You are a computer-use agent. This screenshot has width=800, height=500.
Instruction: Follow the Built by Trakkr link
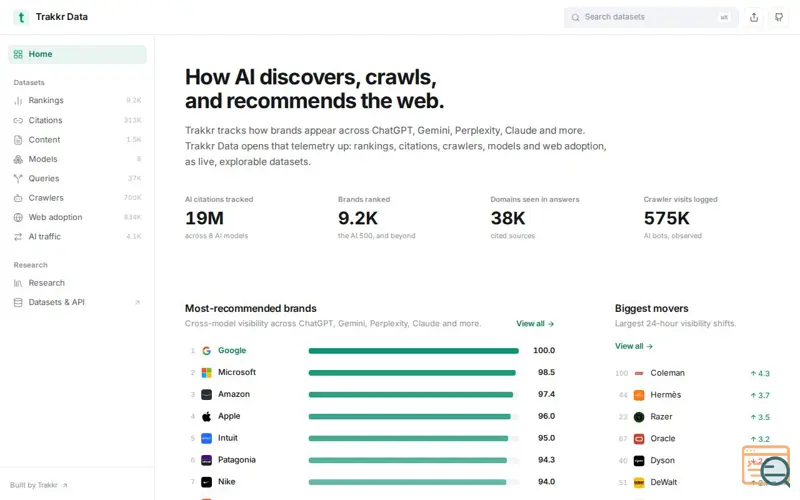point(39,485)
